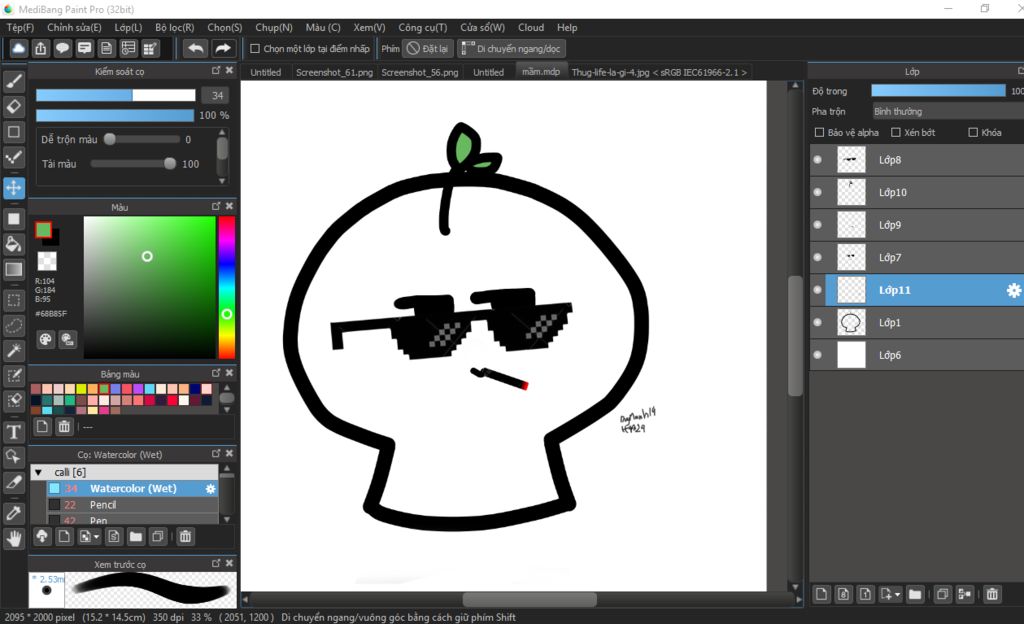Click Di chuyển ngang/dọc button
1024x624 pixels.
pyautogui.click(x=511, y=49)
